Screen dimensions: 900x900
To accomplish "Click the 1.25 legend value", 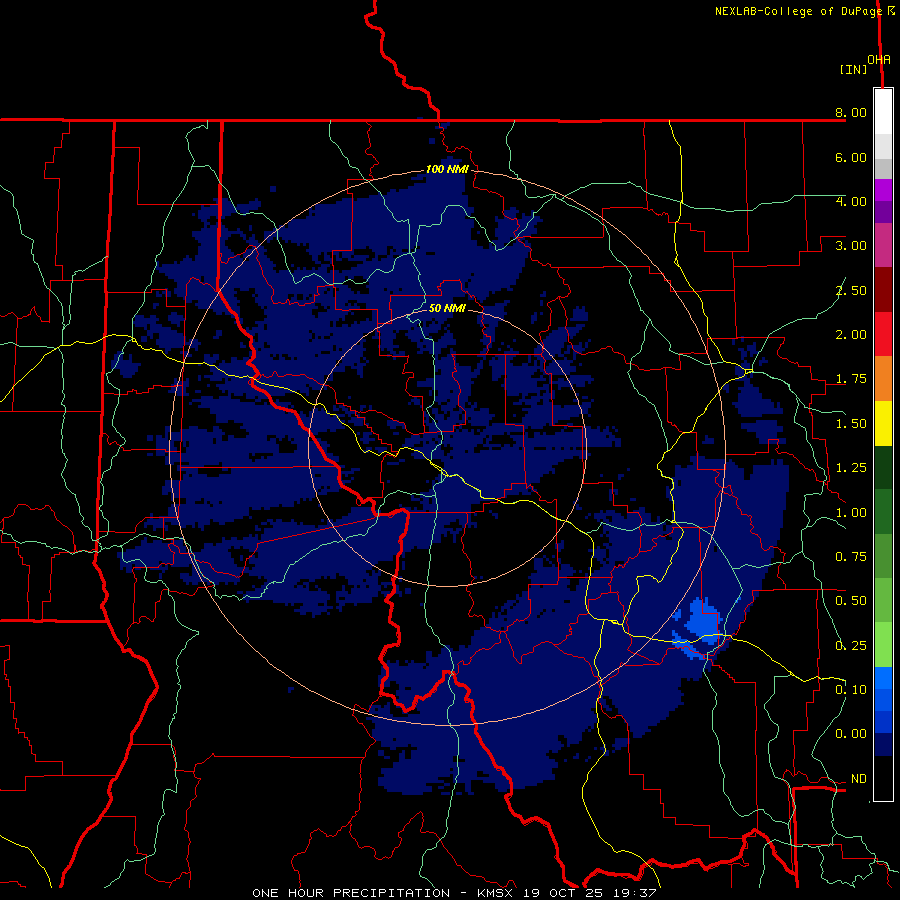I will point(851,468).
